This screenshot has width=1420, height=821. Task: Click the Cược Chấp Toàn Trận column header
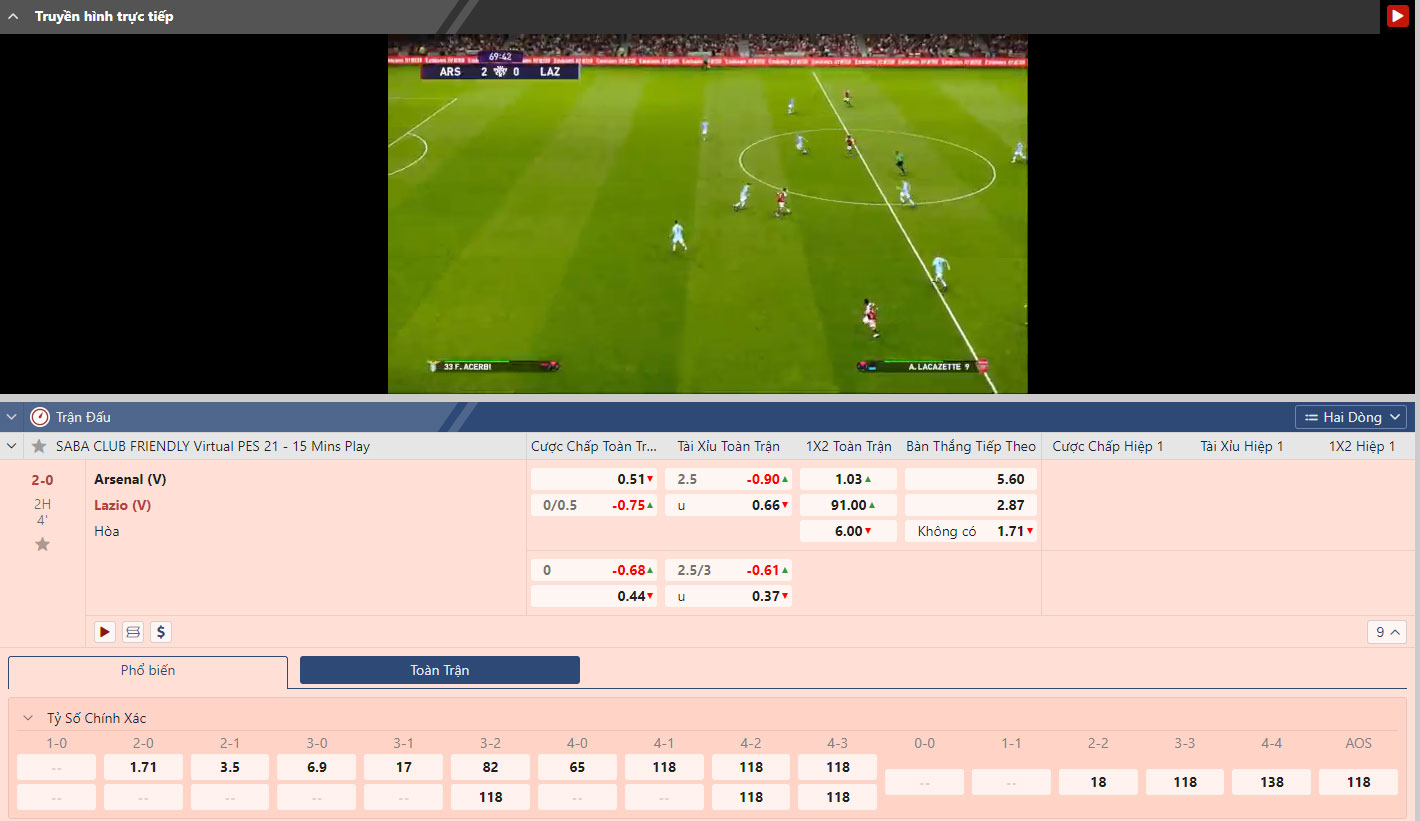[594, 446]
